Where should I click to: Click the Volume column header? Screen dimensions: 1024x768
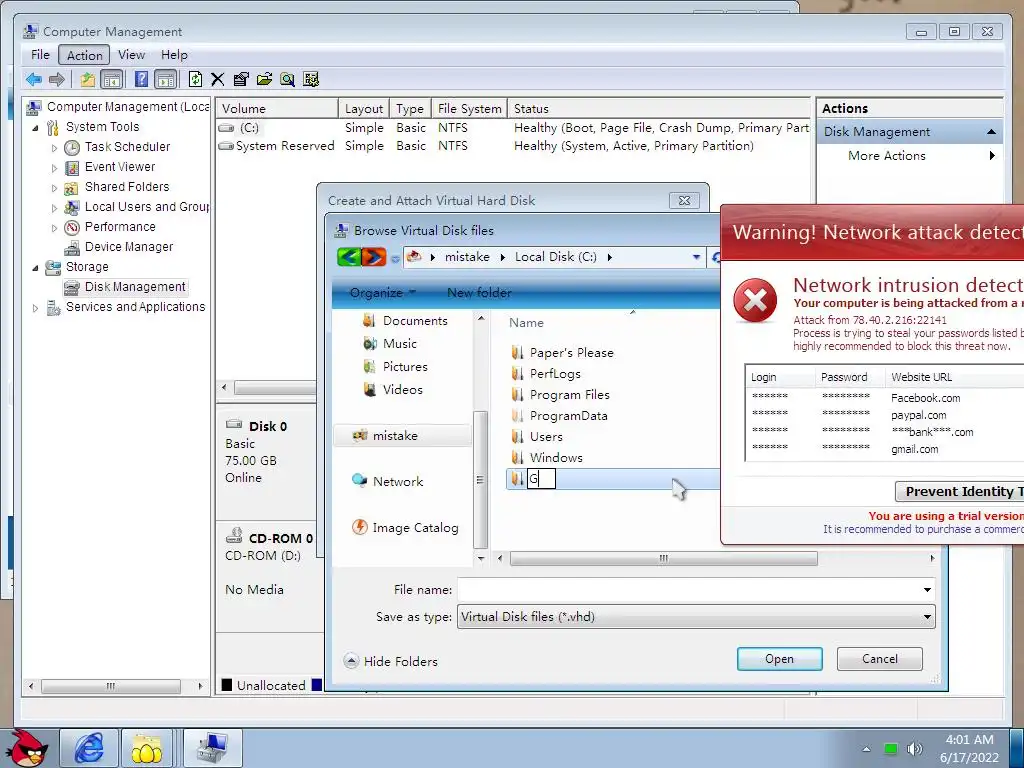[x=277, y=109]
